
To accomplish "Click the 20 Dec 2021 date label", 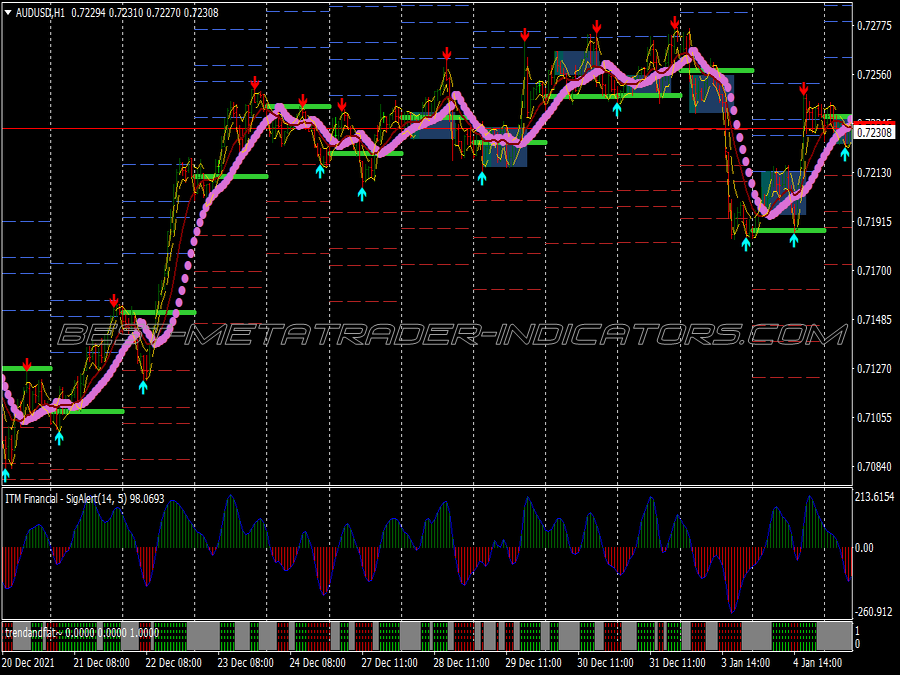I will tap(29, 662).
